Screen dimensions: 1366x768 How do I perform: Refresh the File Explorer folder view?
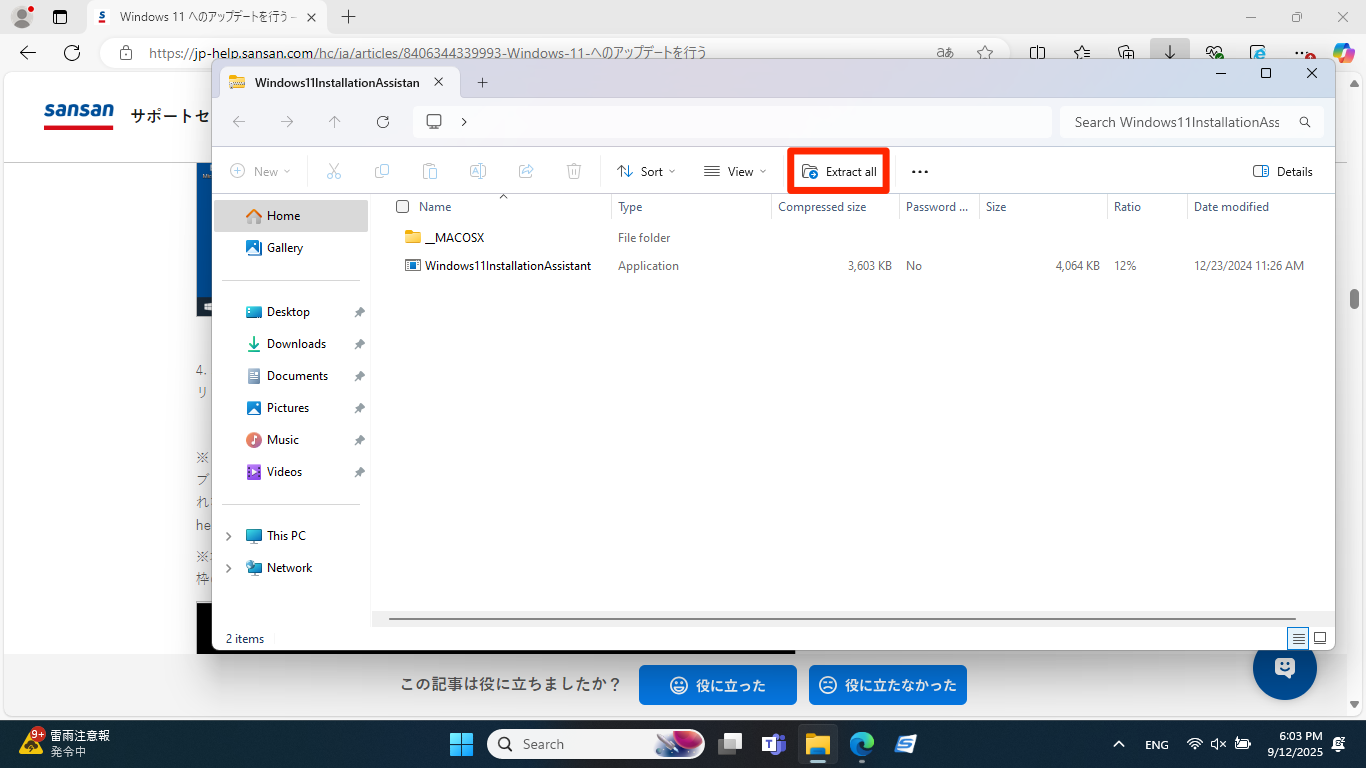[x=383, y=122]
